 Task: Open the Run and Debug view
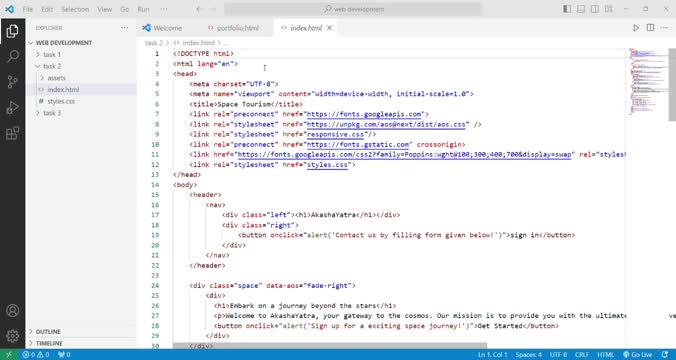point(13,107)
